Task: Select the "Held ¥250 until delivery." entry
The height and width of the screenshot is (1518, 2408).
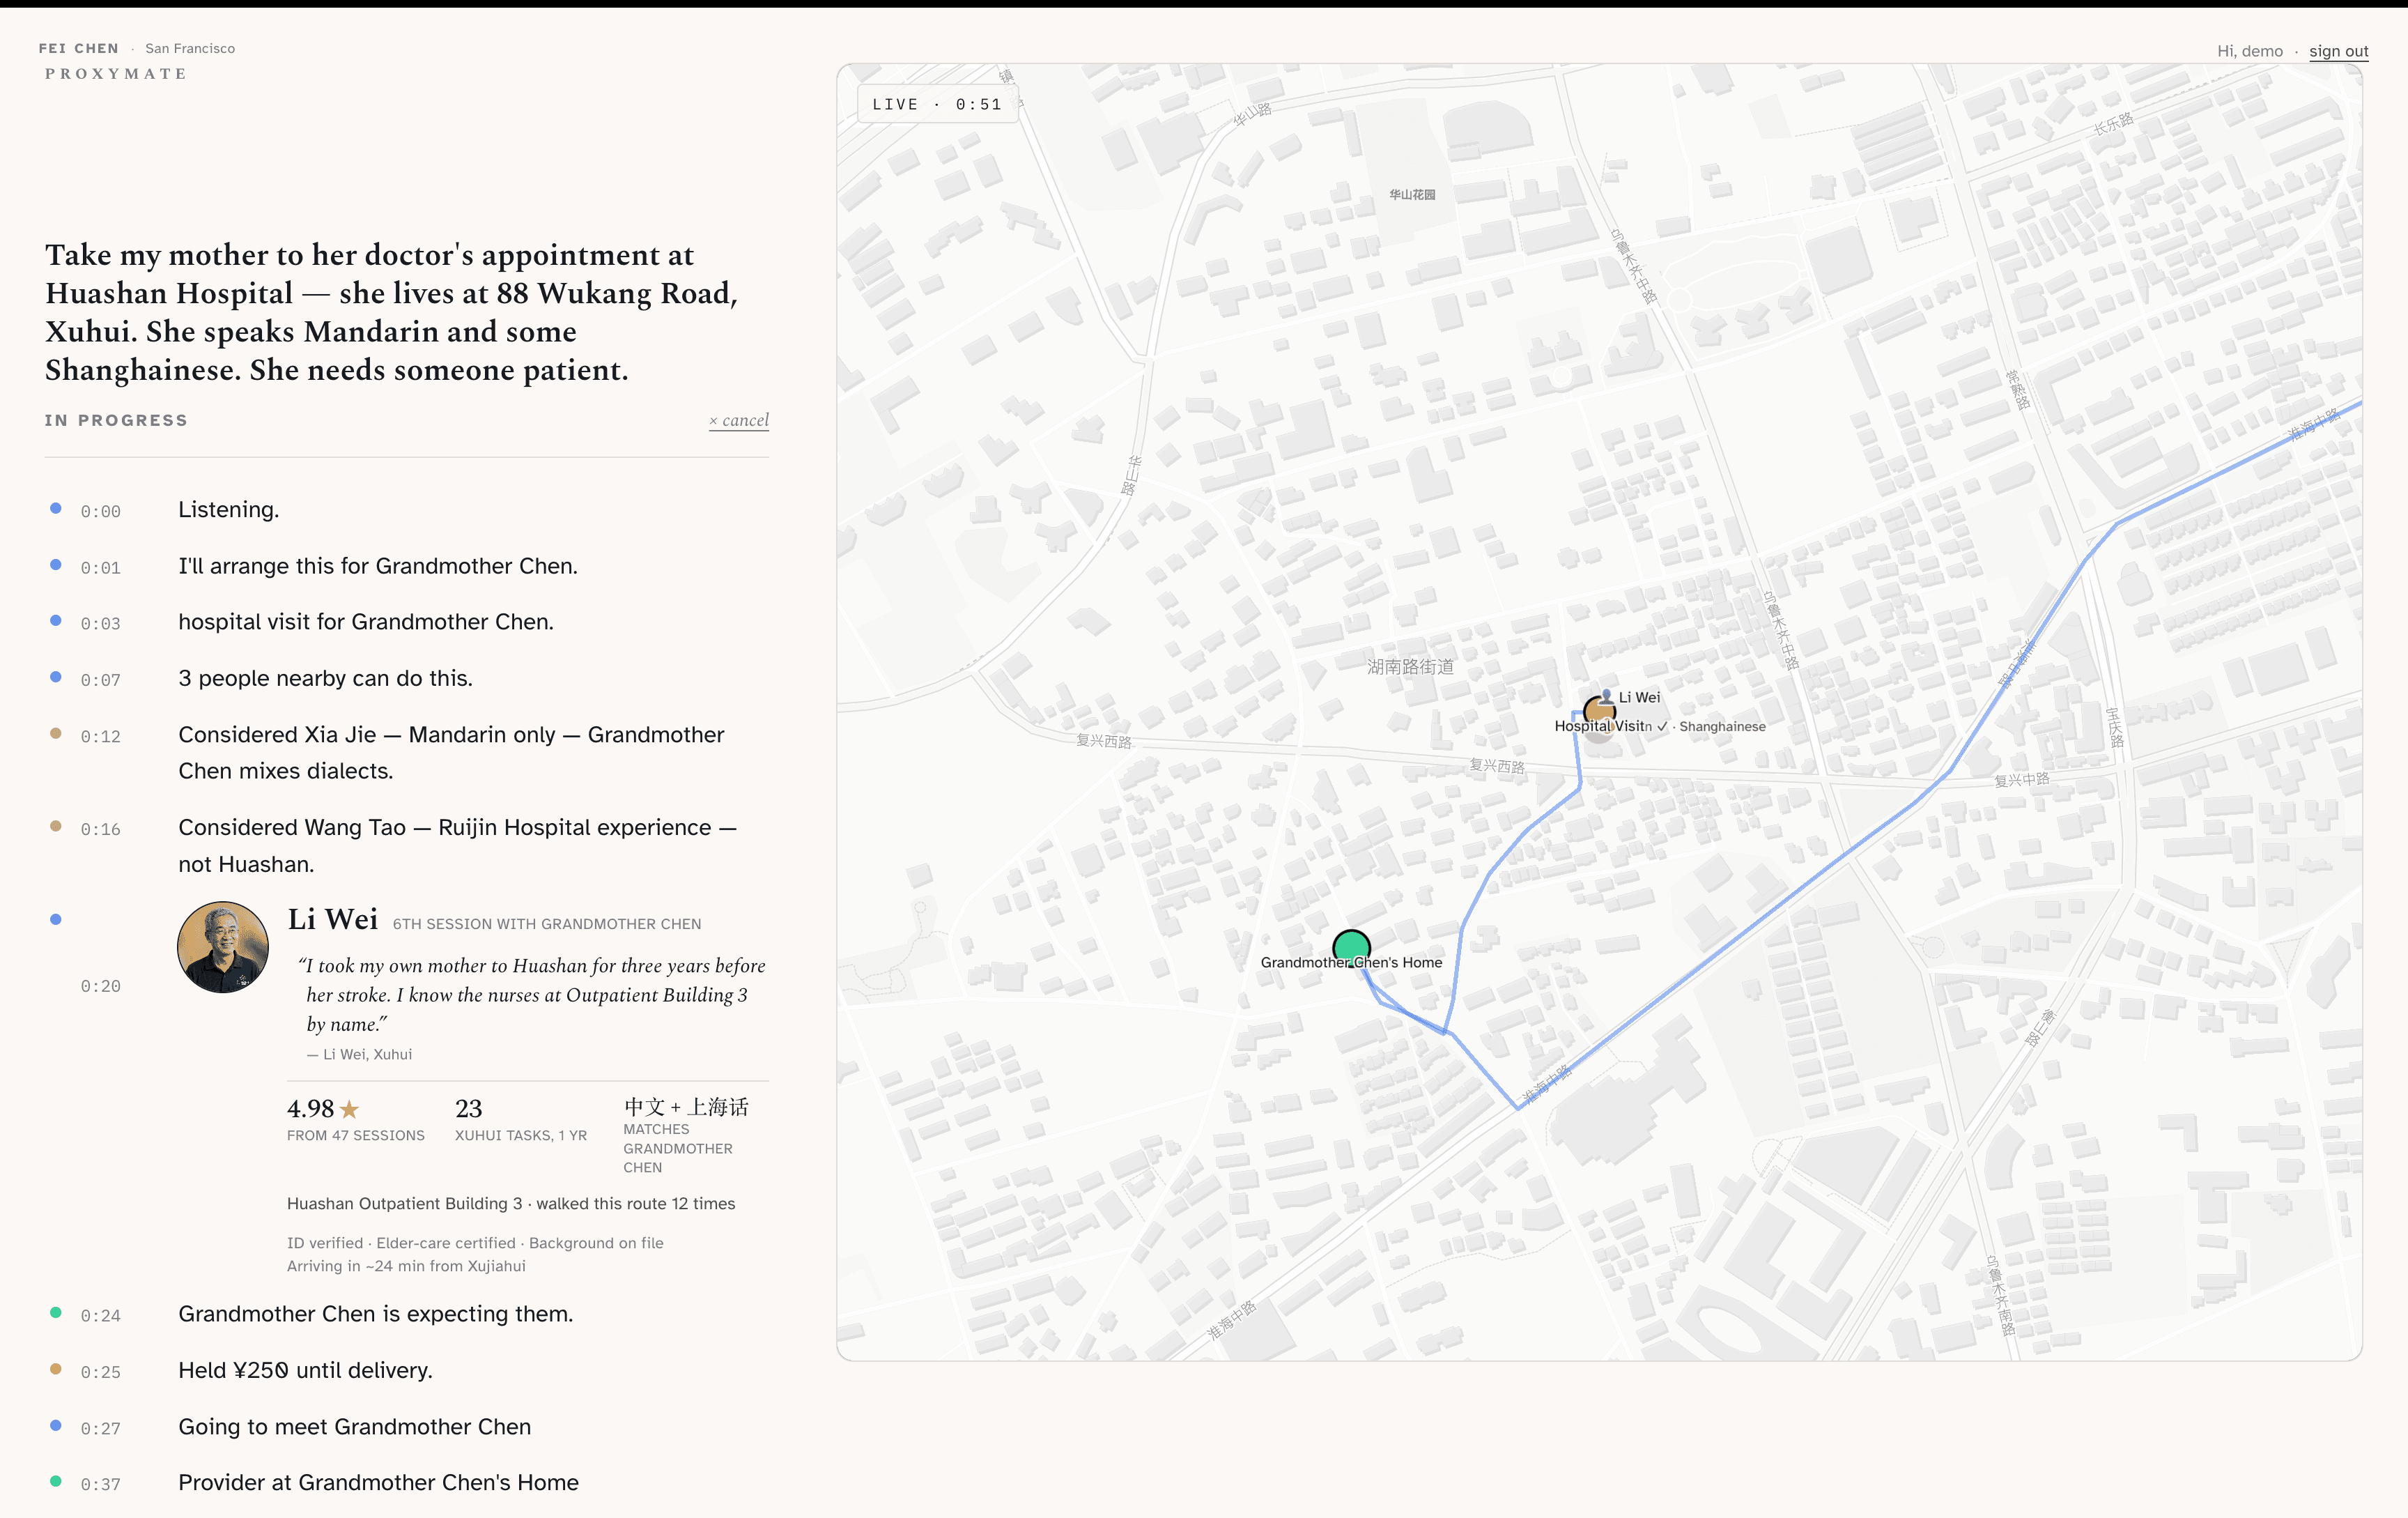Action: pyautogui.click(x=407, y=1371)
